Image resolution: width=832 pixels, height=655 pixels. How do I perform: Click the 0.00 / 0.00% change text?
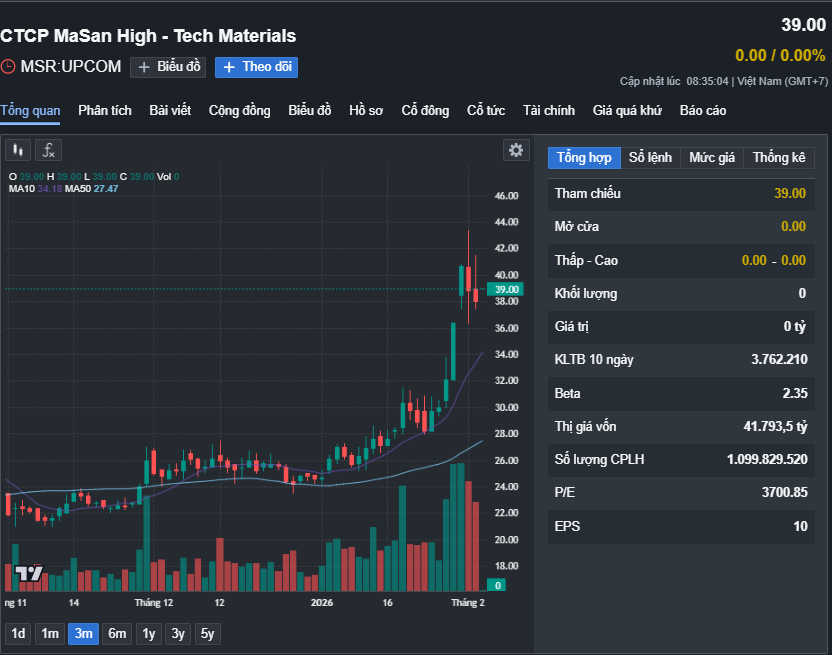pos(780,55)
